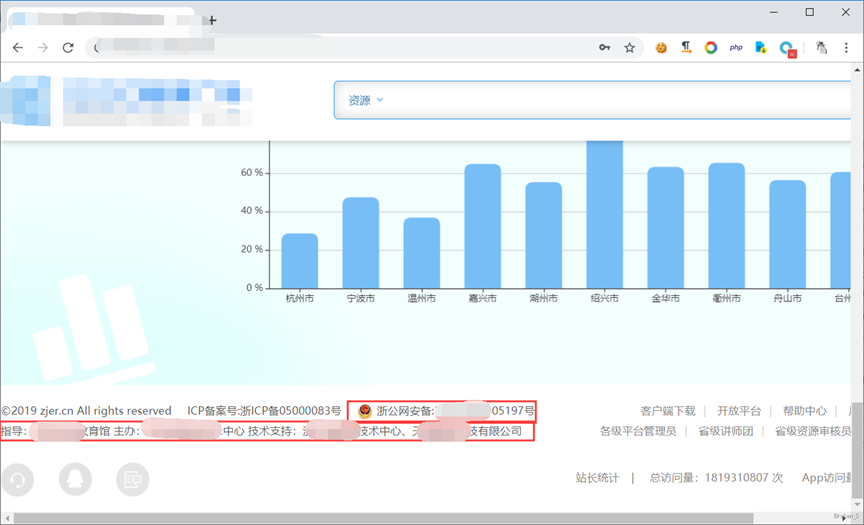Image resolution: width=864 pixels, height=525 pixels.
Task: Click the QQ penguin icon in footer
Action: point(75,480)
